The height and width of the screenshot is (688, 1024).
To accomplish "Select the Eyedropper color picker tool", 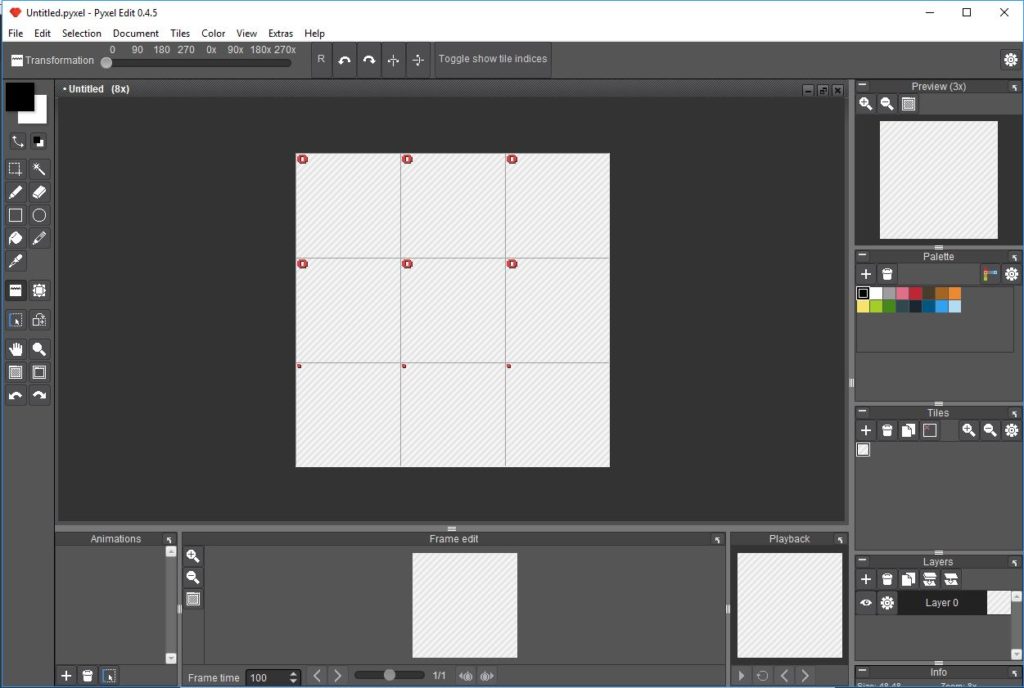I will tap(15, 261).
